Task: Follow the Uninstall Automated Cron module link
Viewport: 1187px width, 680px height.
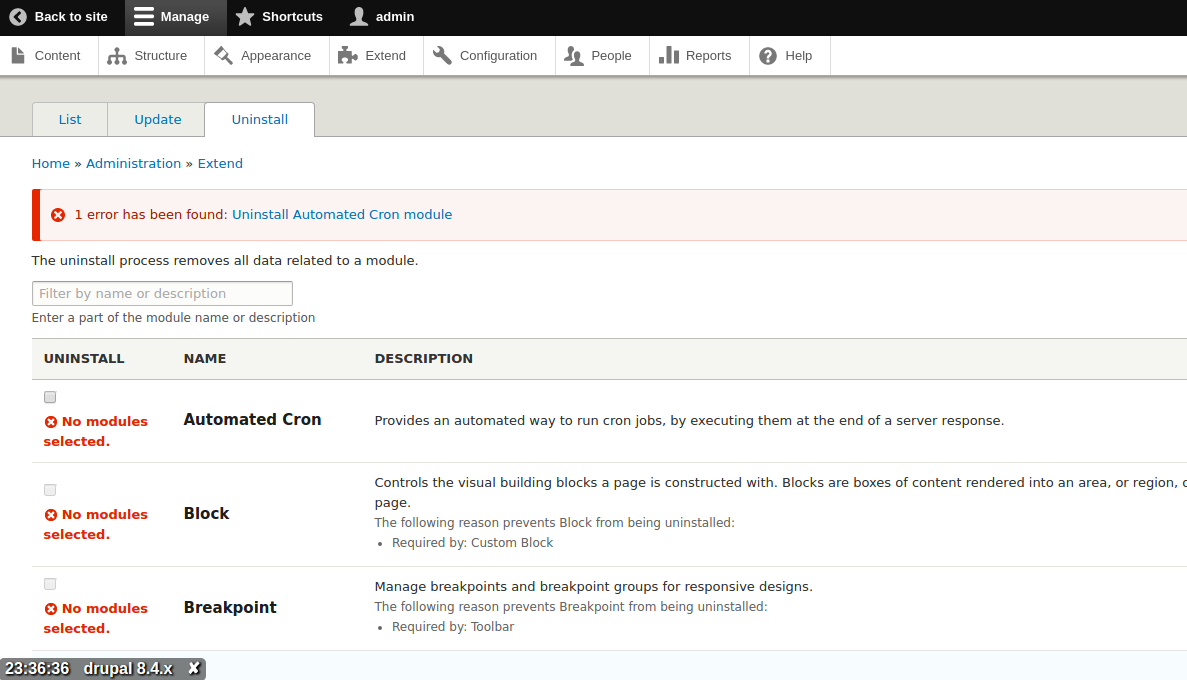Action: coord(342,214)
